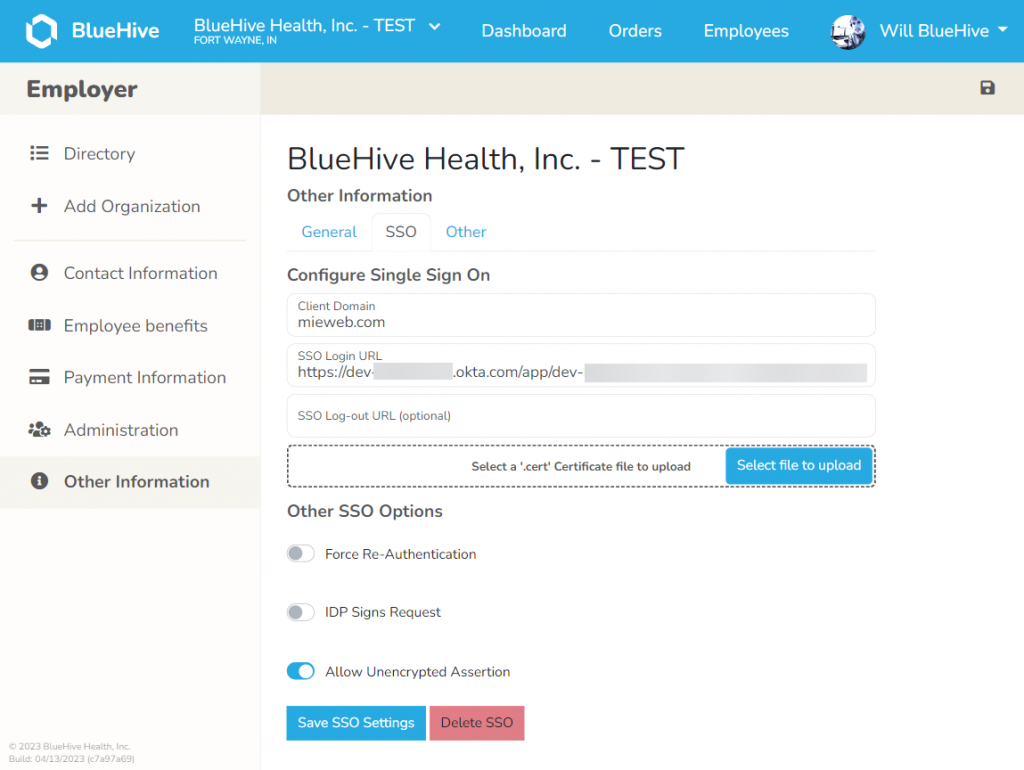
Task: Switch to the General tab
Action: (x=328, y=231)
